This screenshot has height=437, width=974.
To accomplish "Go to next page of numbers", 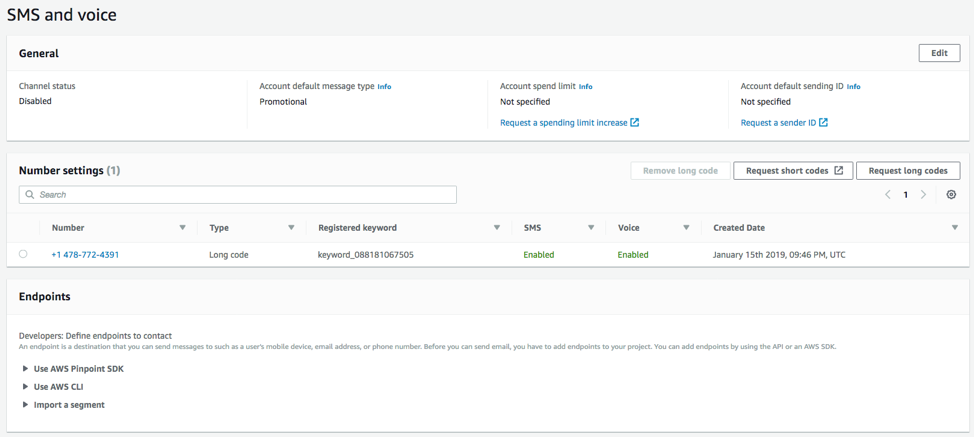I will pos(923,194).
